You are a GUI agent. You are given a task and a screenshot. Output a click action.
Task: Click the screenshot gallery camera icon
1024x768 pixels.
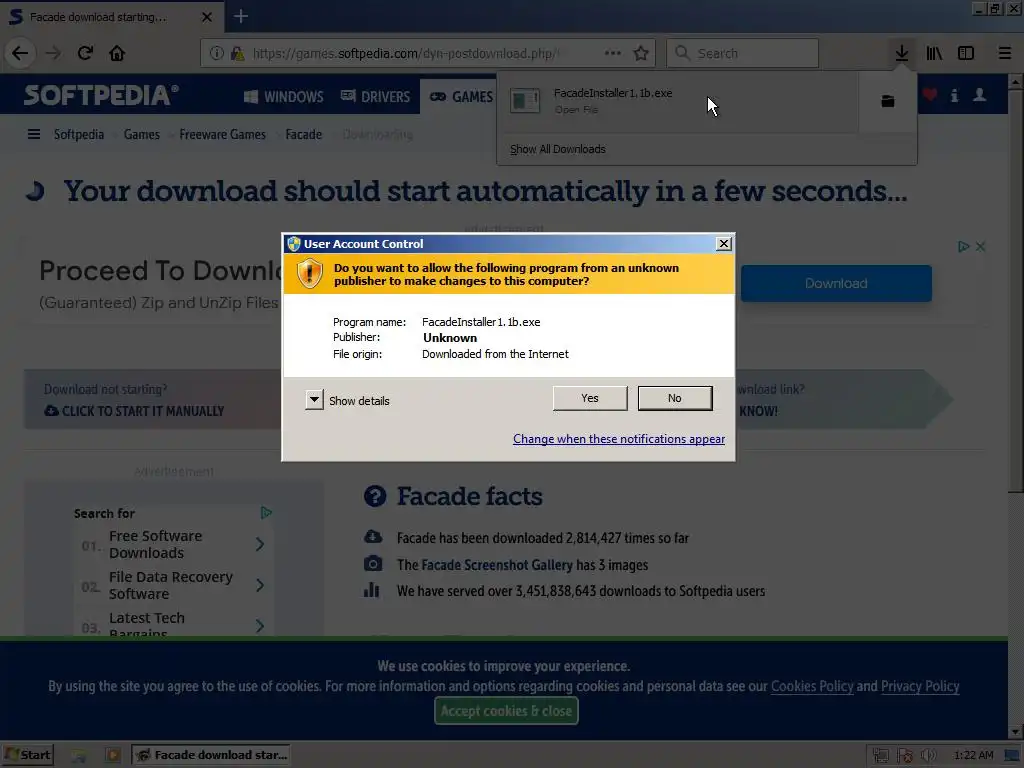372,564
